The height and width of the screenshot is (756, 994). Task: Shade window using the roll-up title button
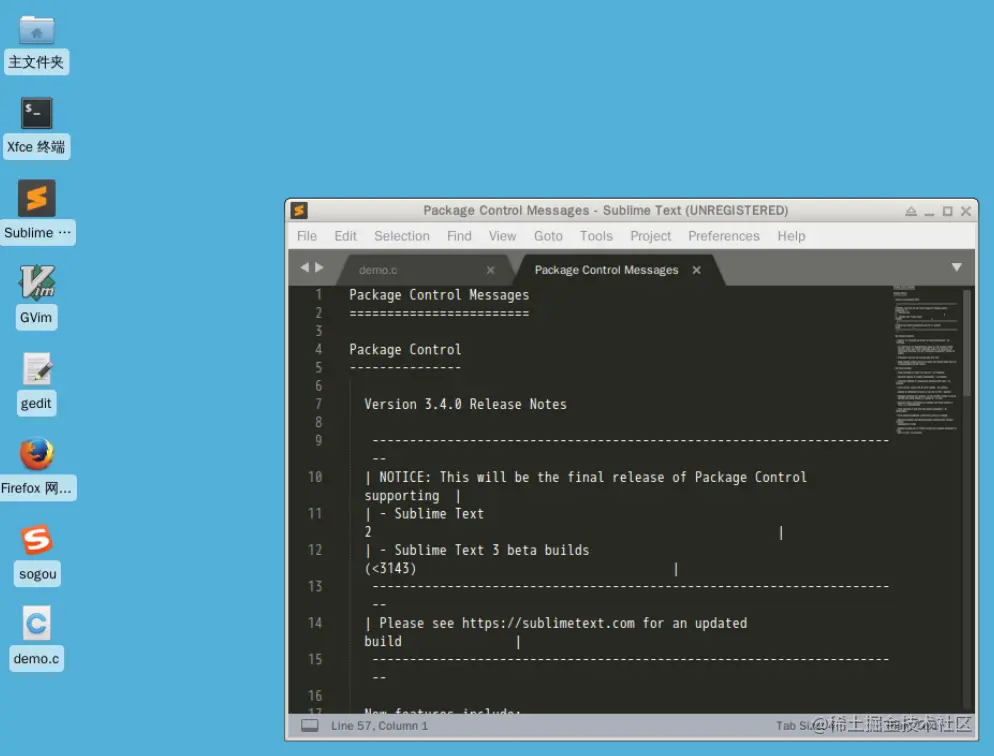[910, 211]
